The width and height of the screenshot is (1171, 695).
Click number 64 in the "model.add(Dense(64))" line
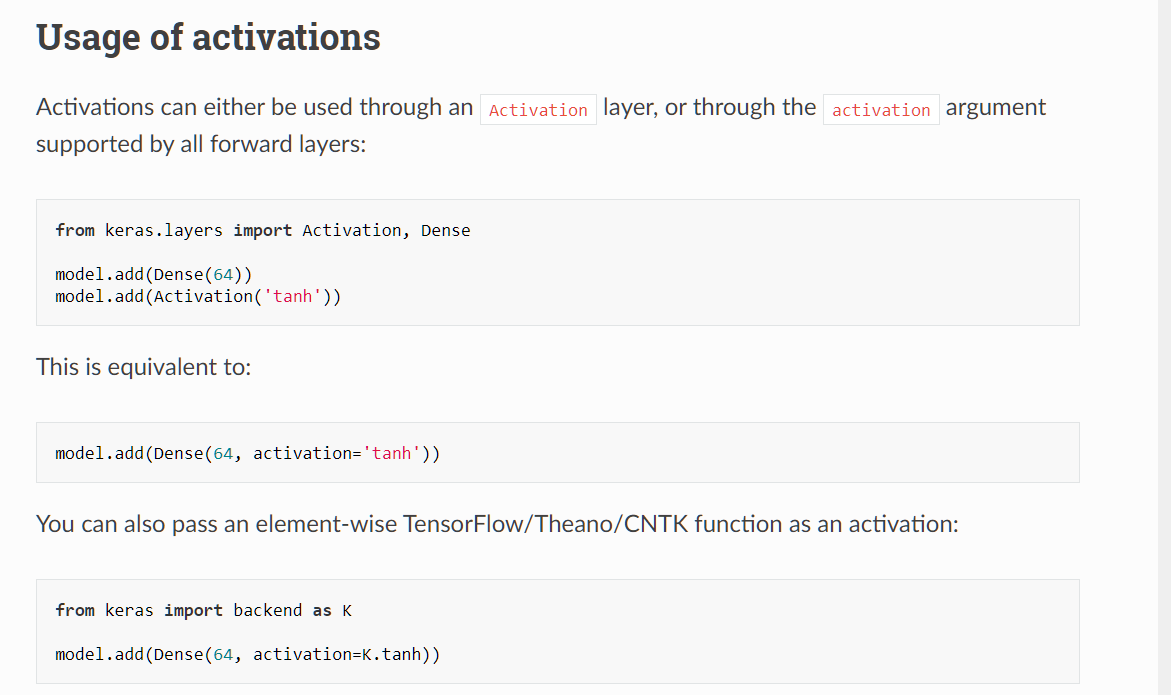point(223,274)
